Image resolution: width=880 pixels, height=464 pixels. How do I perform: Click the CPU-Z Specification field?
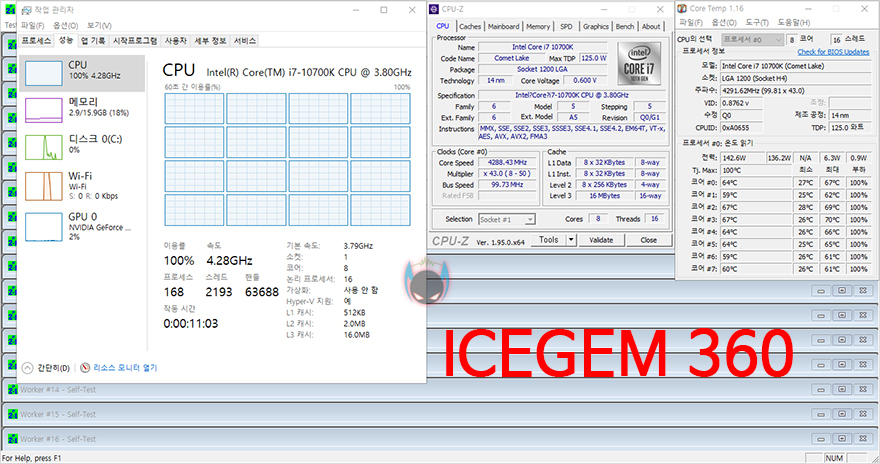coord(571,95)
